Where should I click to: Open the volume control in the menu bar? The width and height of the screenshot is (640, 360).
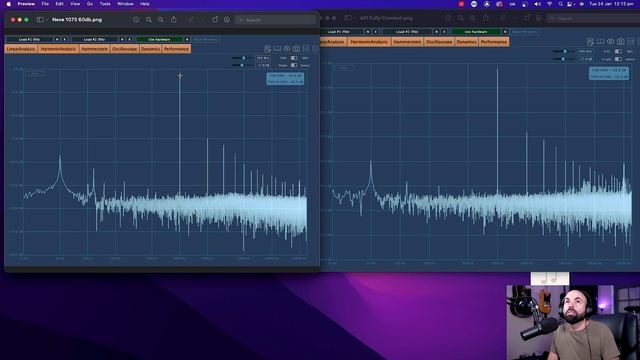(x=538, y=4)
